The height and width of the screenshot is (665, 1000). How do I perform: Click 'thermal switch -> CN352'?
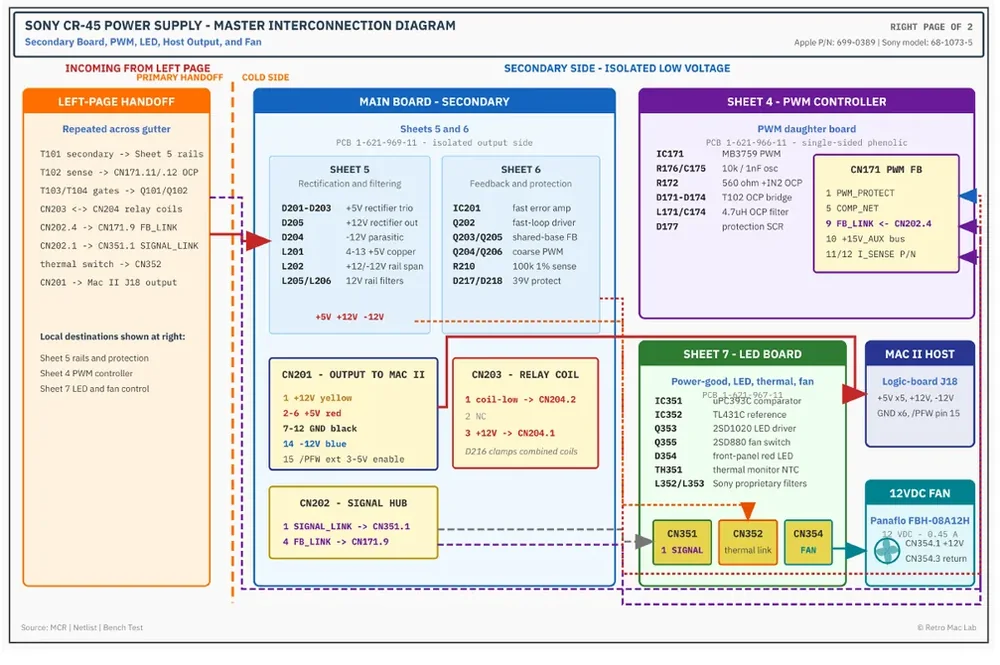pos(100,264)
